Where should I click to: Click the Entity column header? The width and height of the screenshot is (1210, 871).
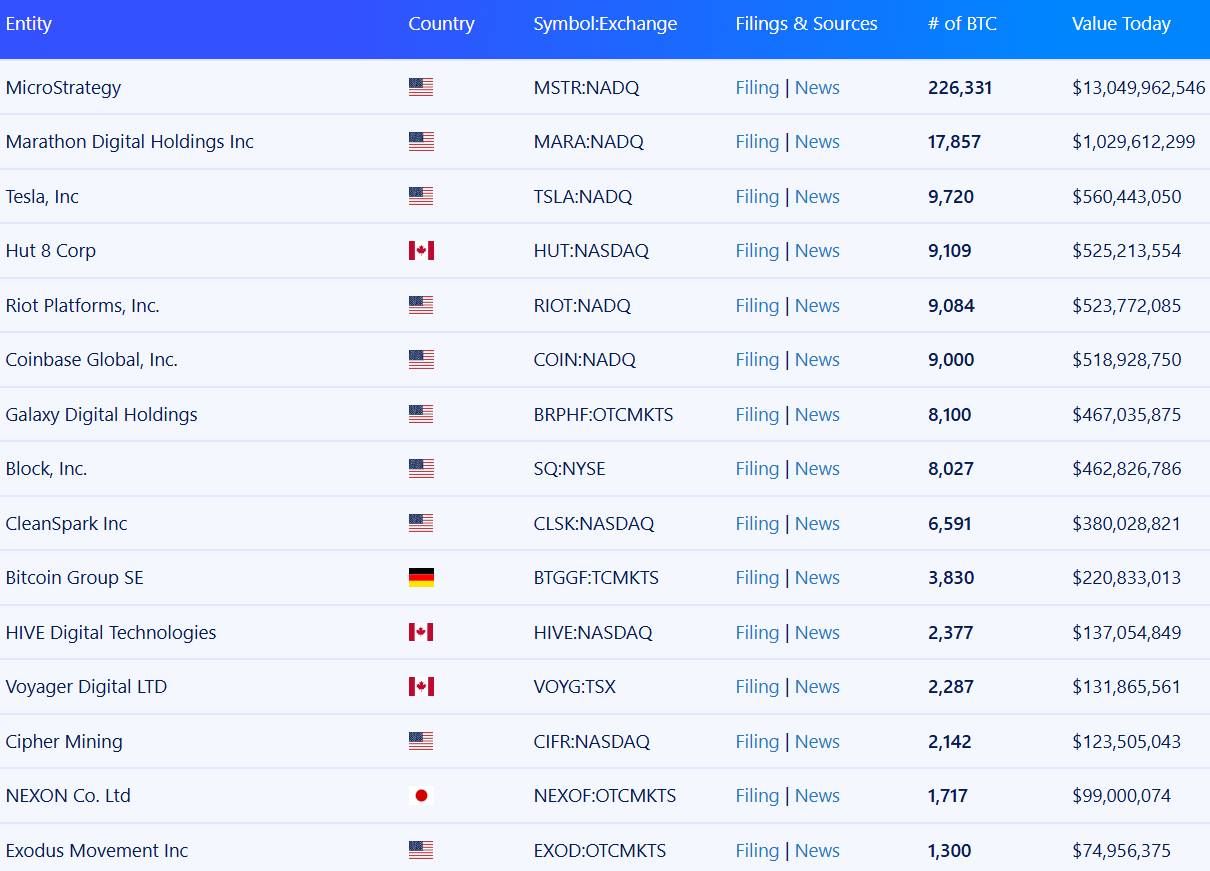[28, 24]
